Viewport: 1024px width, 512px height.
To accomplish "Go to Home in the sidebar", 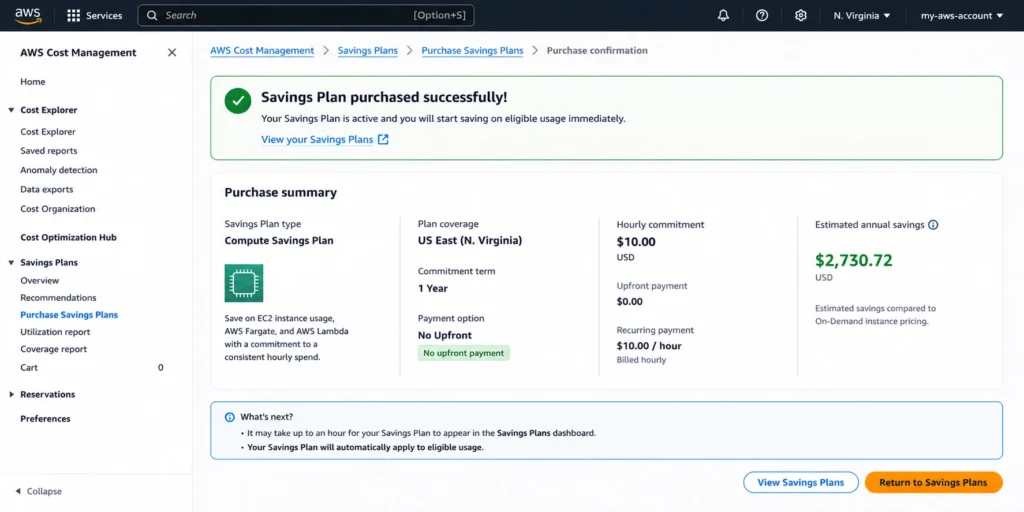I will (33, 82).
